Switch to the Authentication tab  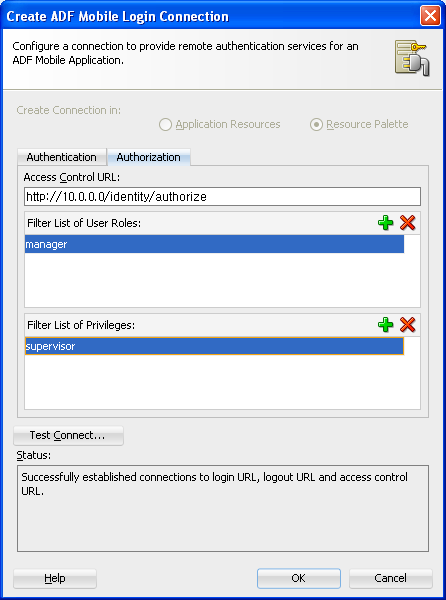tap(62, 157)
